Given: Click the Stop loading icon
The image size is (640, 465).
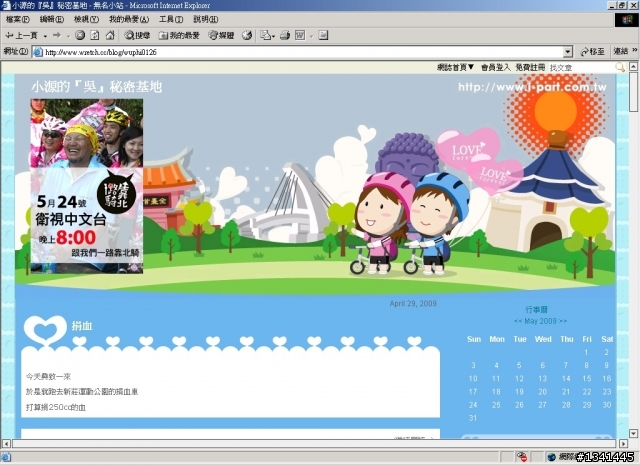Looking at the screenshot, I should 80,36.
